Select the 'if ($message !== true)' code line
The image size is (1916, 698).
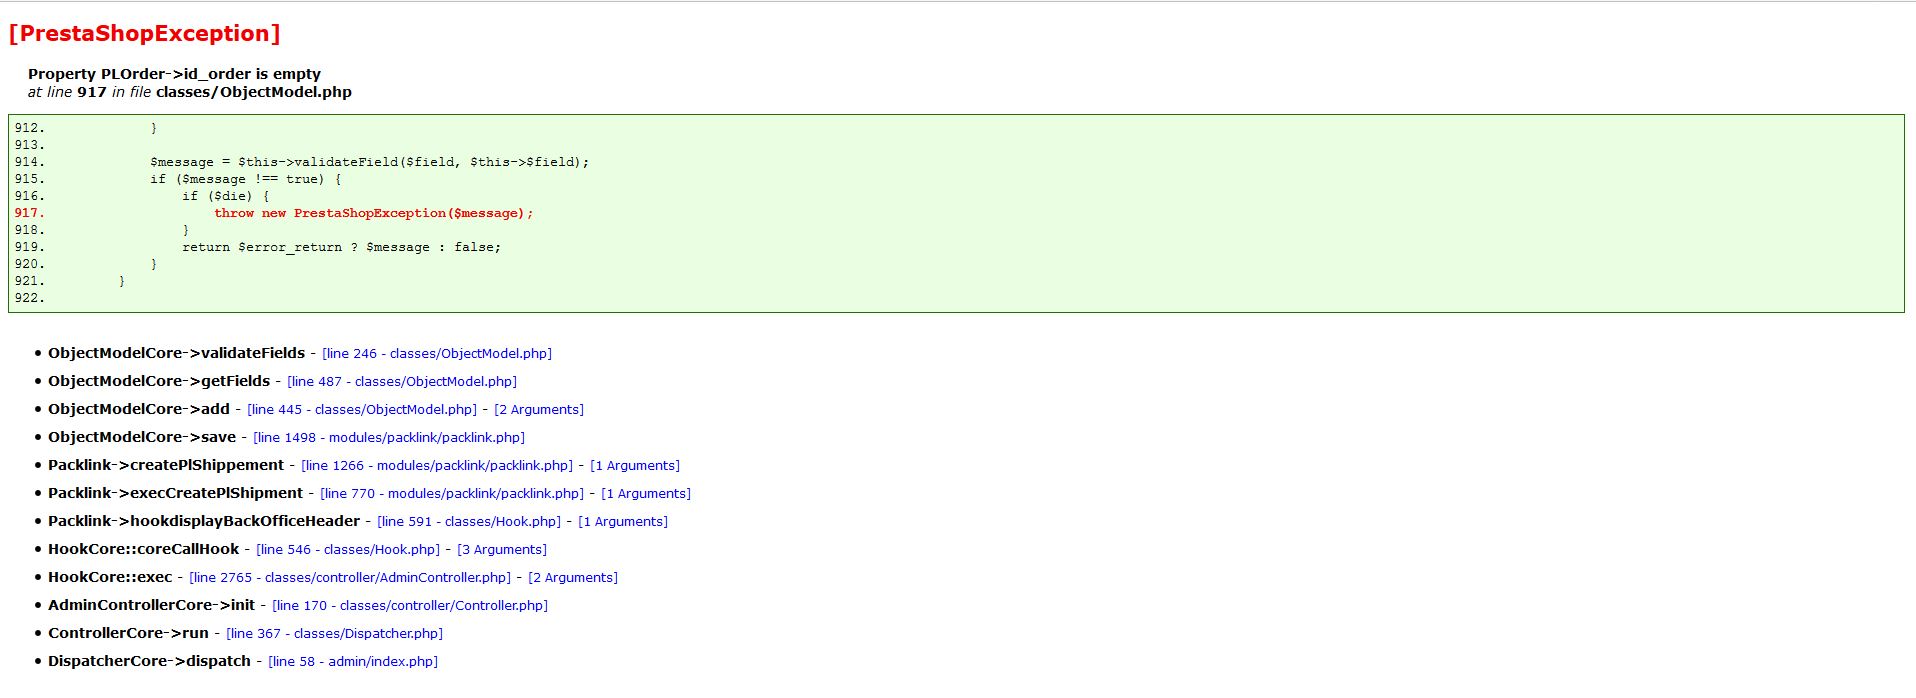tap(246, 179)
